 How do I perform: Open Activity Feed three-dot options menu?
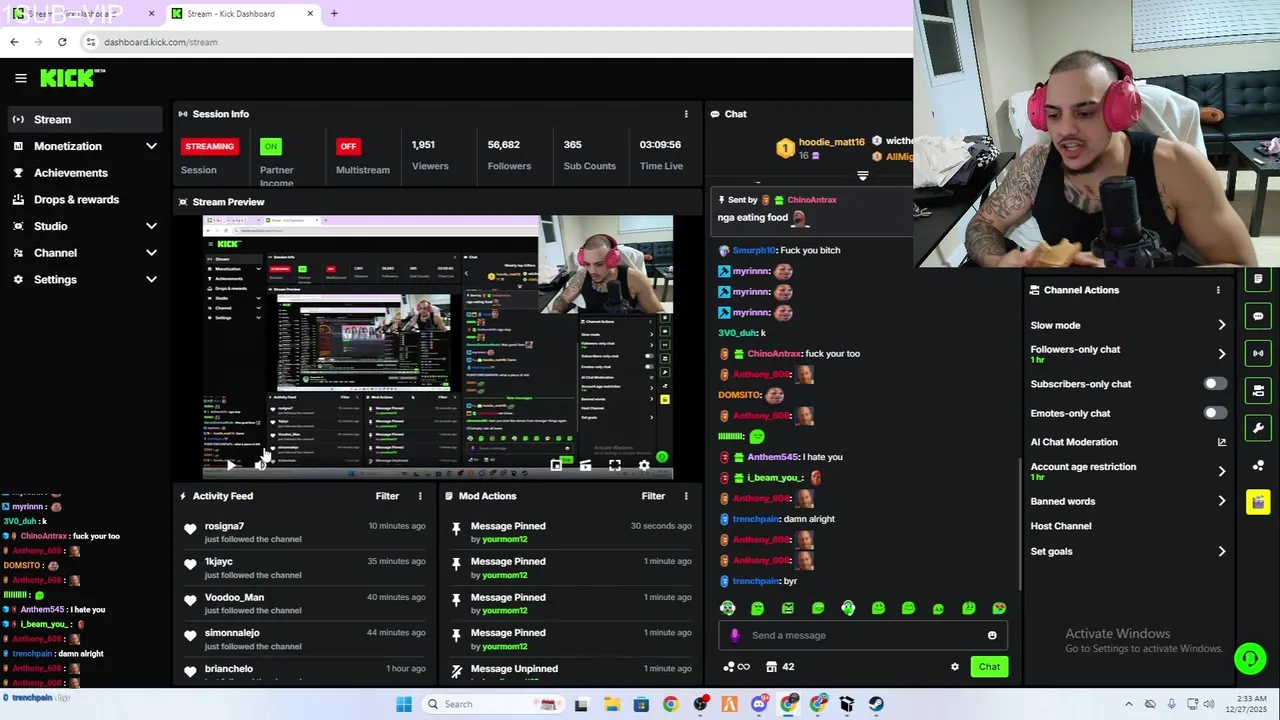[420, 496]
